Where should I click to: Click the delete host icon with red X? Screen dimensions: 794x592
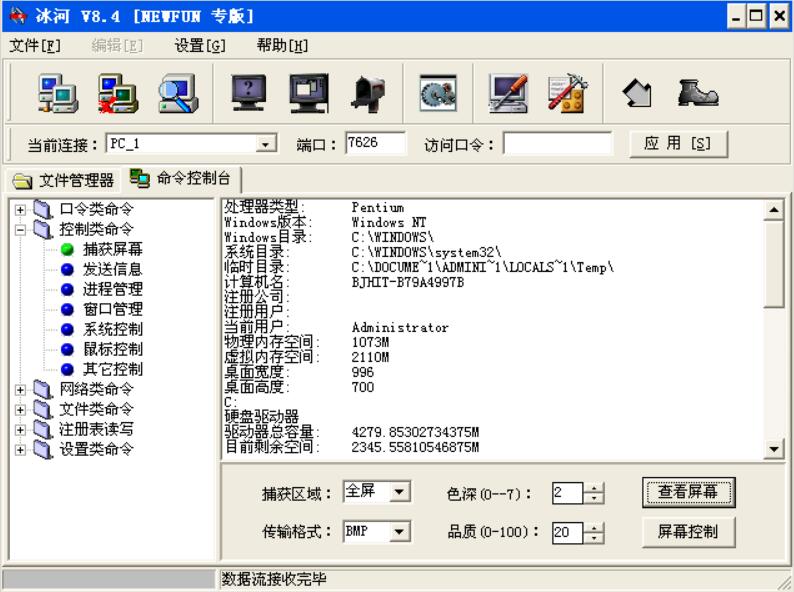(x=118, y=93)
